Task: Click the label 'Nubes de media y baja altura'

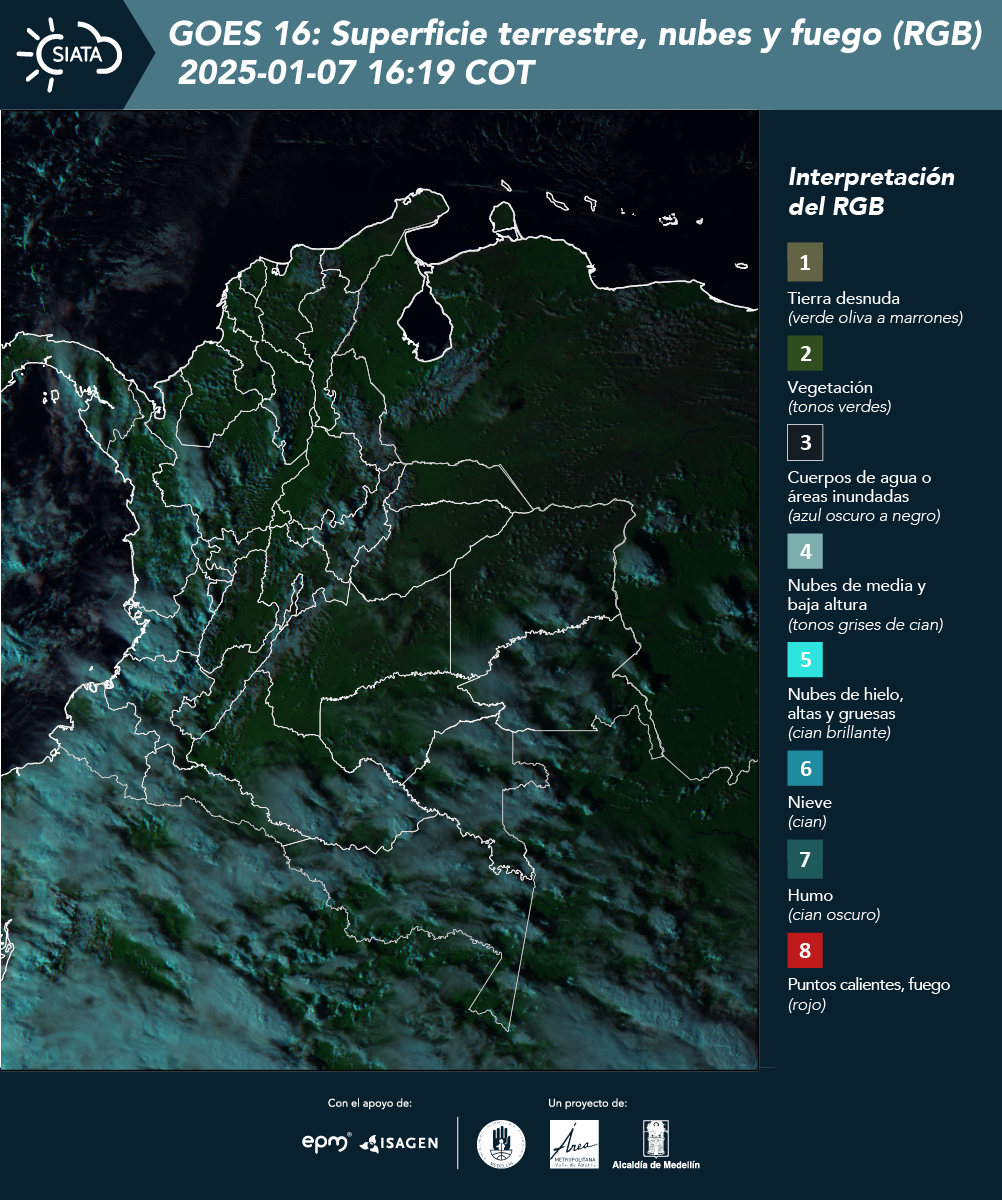Action: pos(857,595)
